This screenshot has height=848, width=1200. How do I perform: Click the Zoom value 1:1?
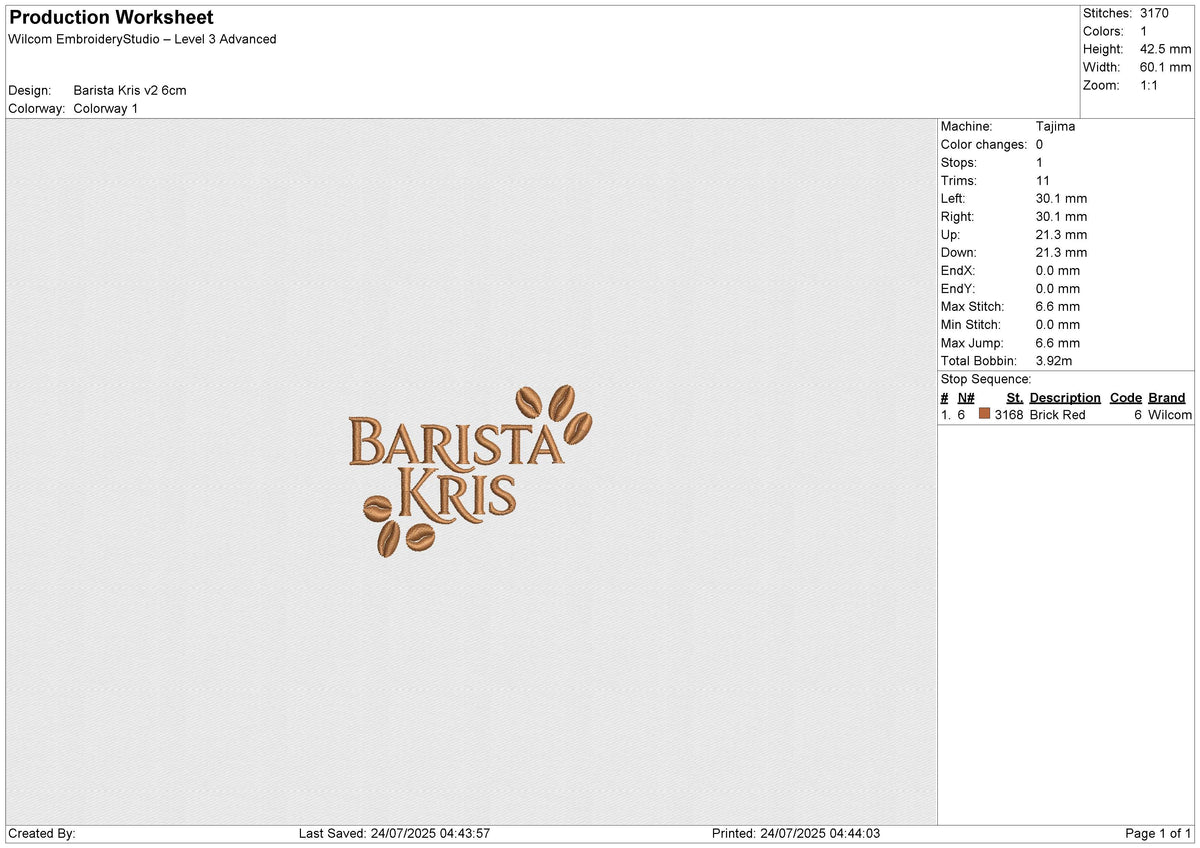pos(1151,85)
